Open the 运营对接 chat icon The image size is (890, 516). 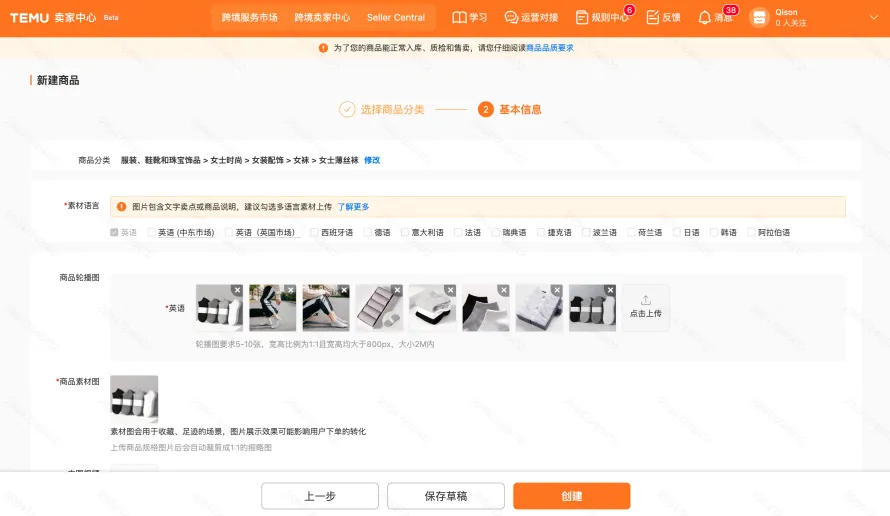click(511, 18)
